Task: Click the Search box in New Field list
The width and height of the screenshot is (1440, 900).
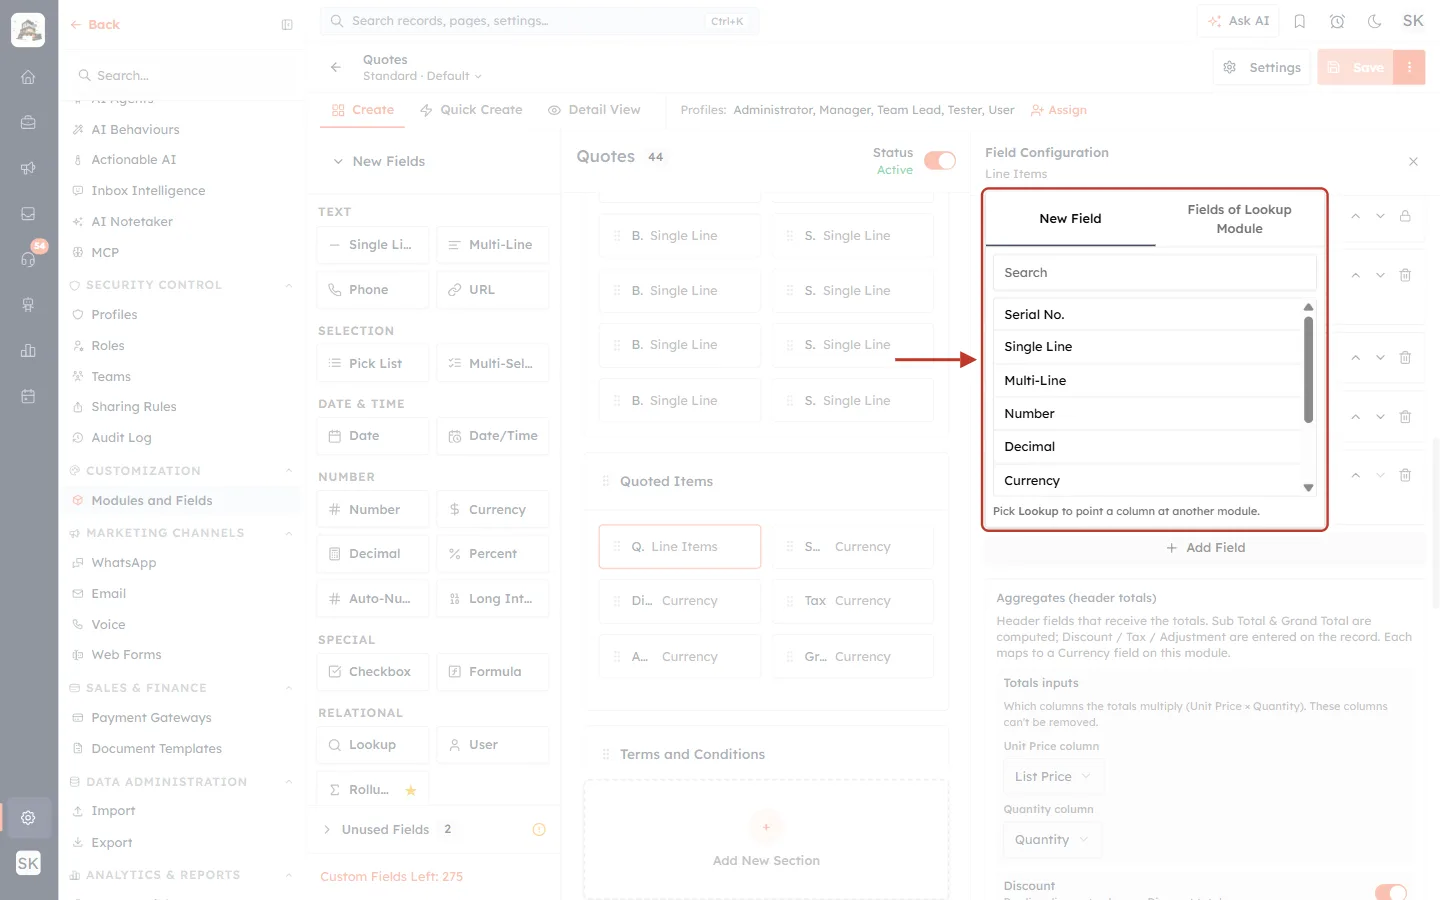Action: click(x=1154, y=272)
